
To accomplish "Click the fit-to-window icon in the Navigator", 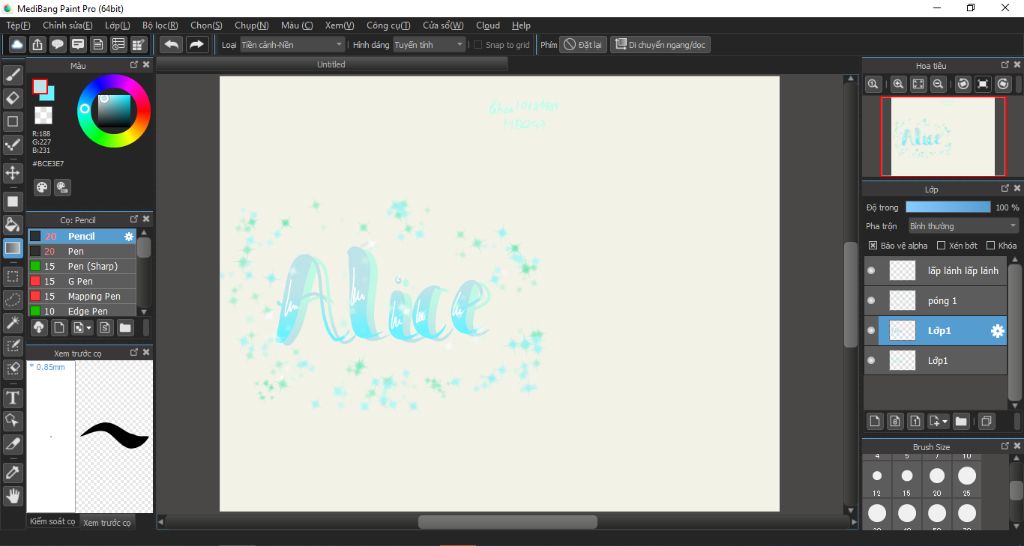I will (x=918, y=84).
